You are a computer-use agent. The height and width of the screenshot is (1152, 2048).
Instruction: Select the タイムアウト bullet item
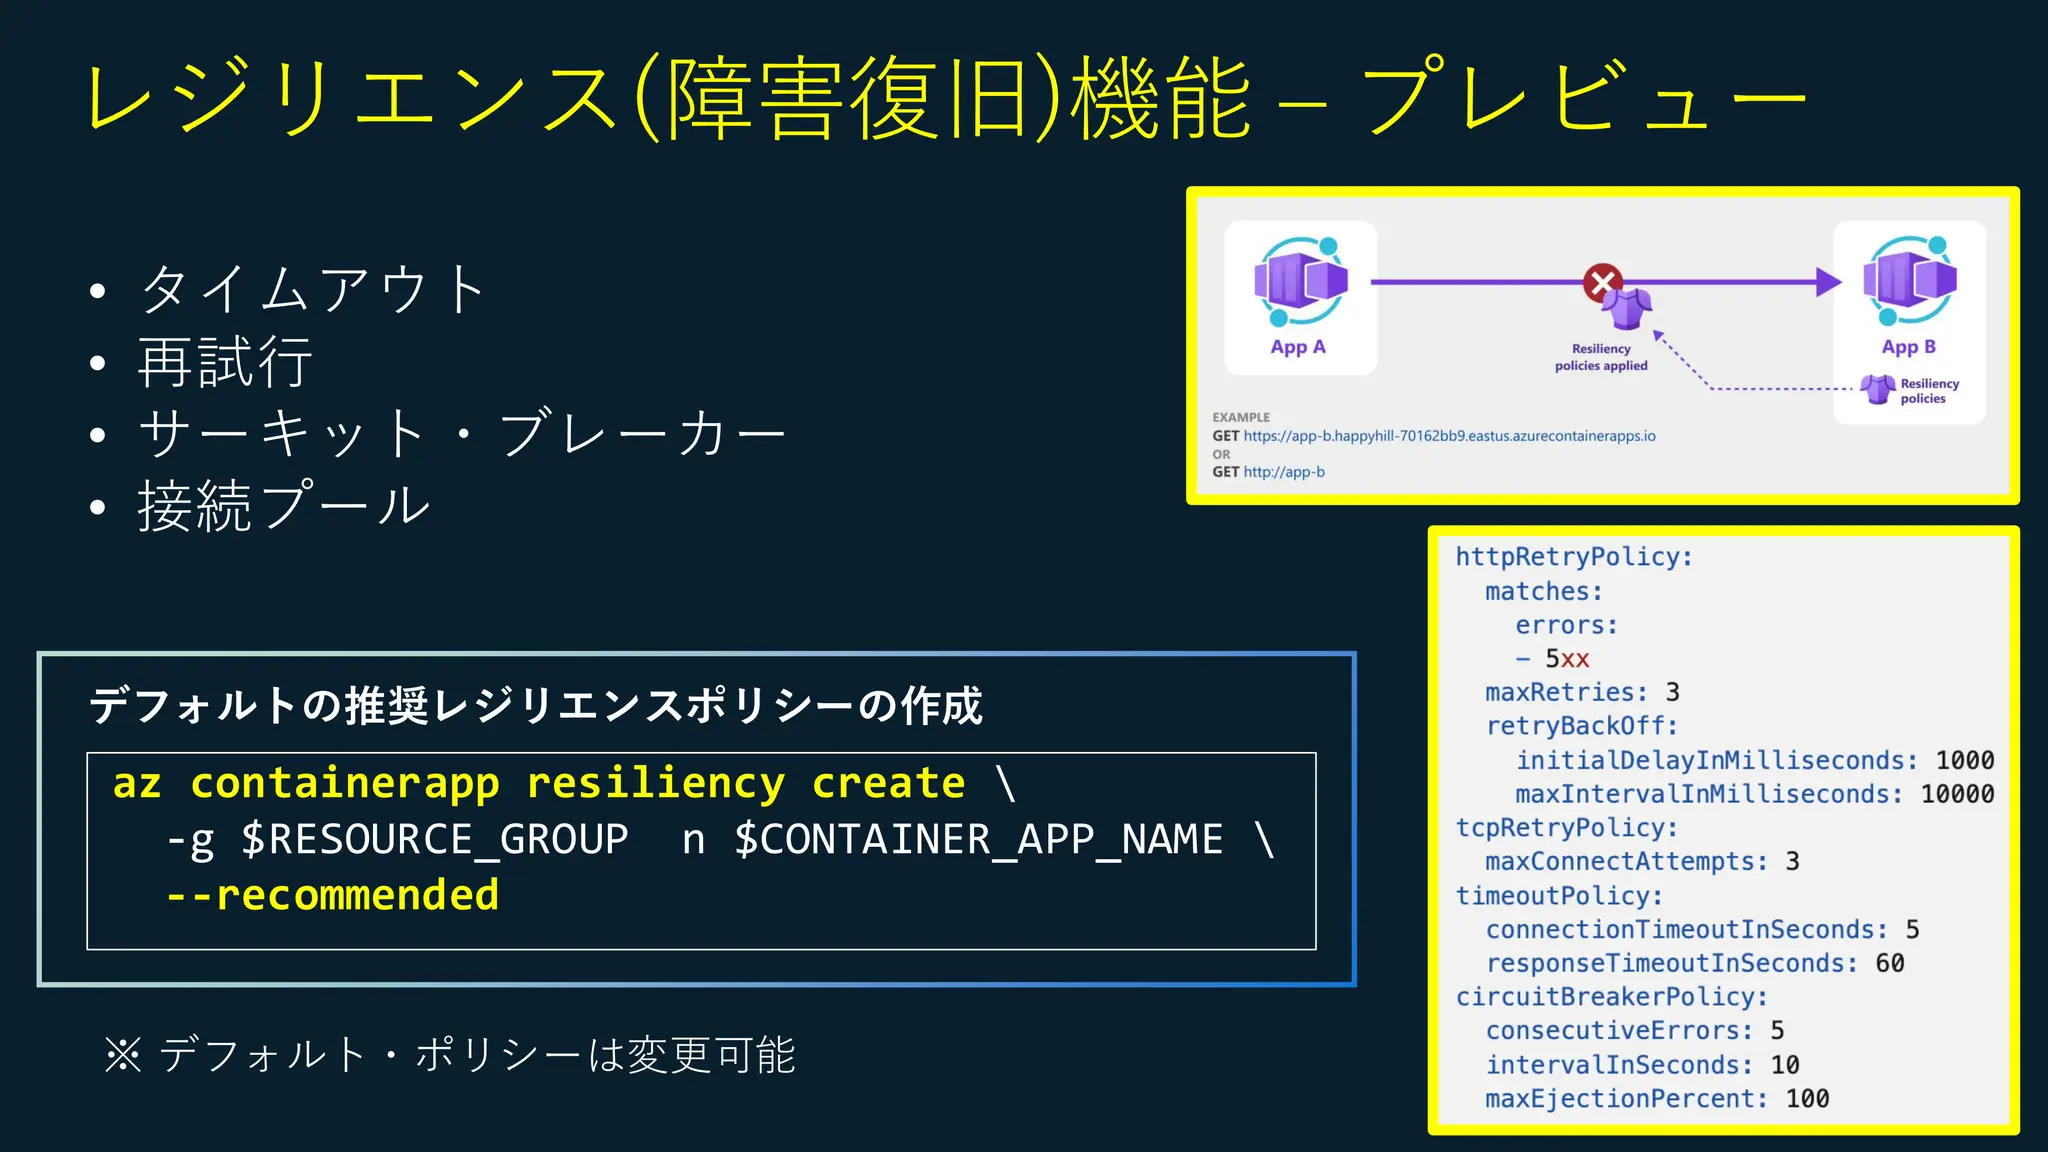point(313,289)
